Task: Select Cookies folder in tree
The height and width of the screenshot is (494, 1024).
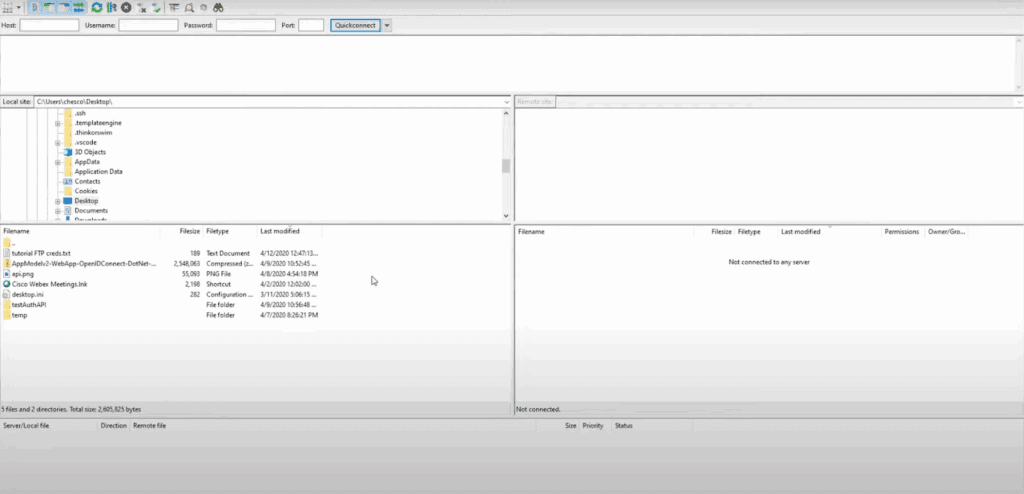Action: pos(86,191)
